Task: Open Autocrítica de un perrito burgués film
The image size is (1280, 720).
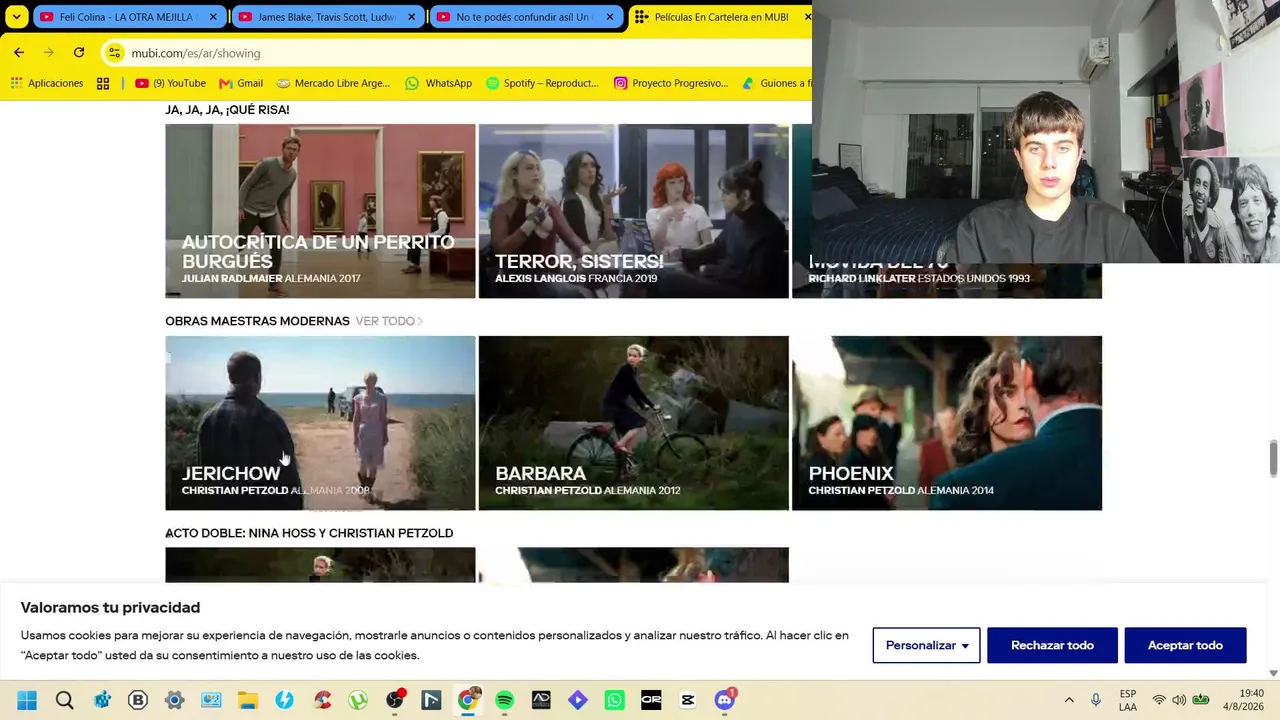Action: 320,211
